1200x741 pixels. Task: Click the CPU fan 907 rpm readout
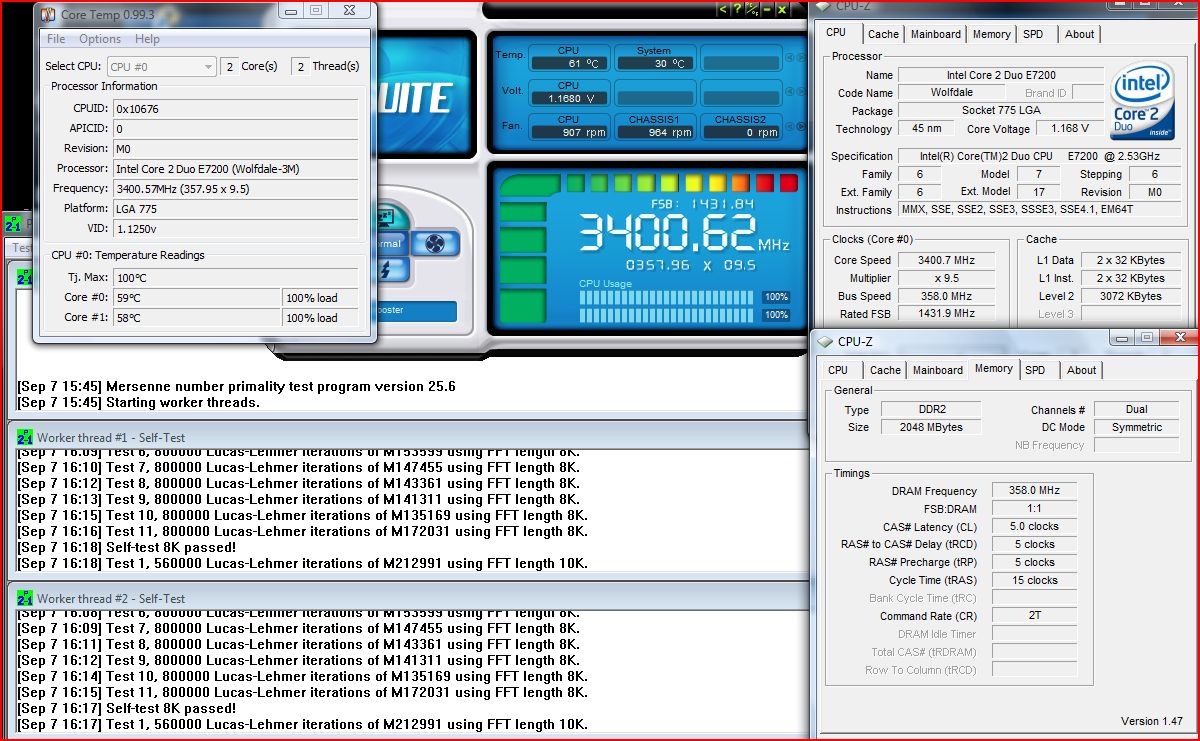(x=568, y=132)
